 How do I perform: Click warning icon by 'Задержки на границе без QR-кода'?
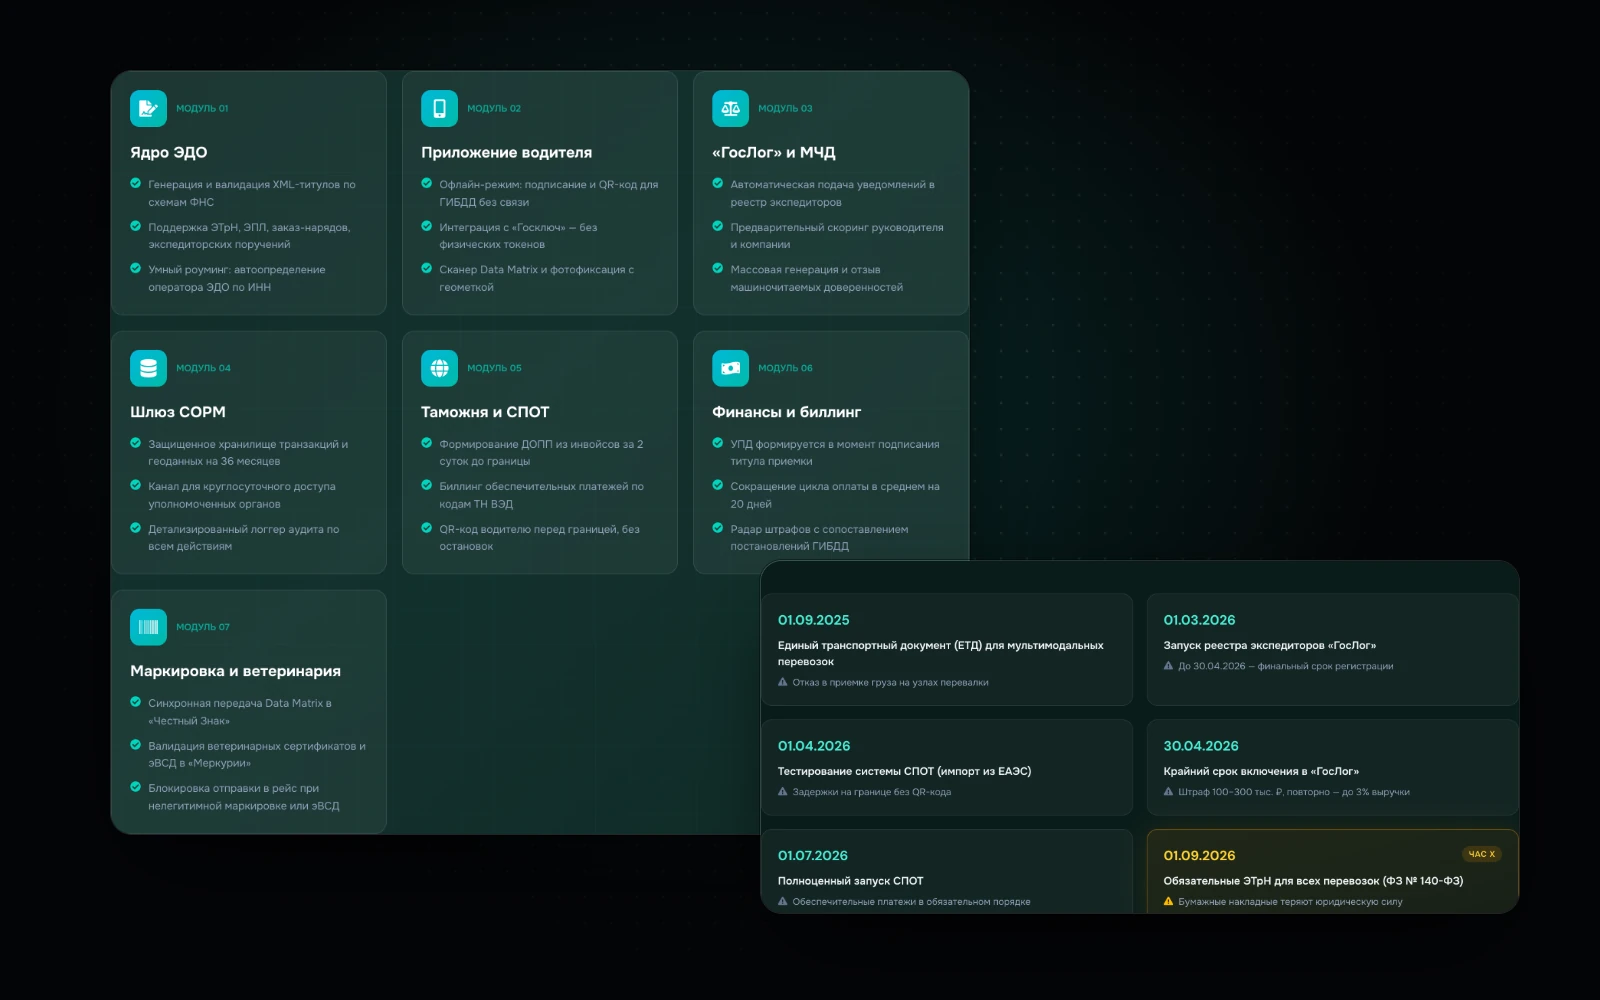(783, 791)
